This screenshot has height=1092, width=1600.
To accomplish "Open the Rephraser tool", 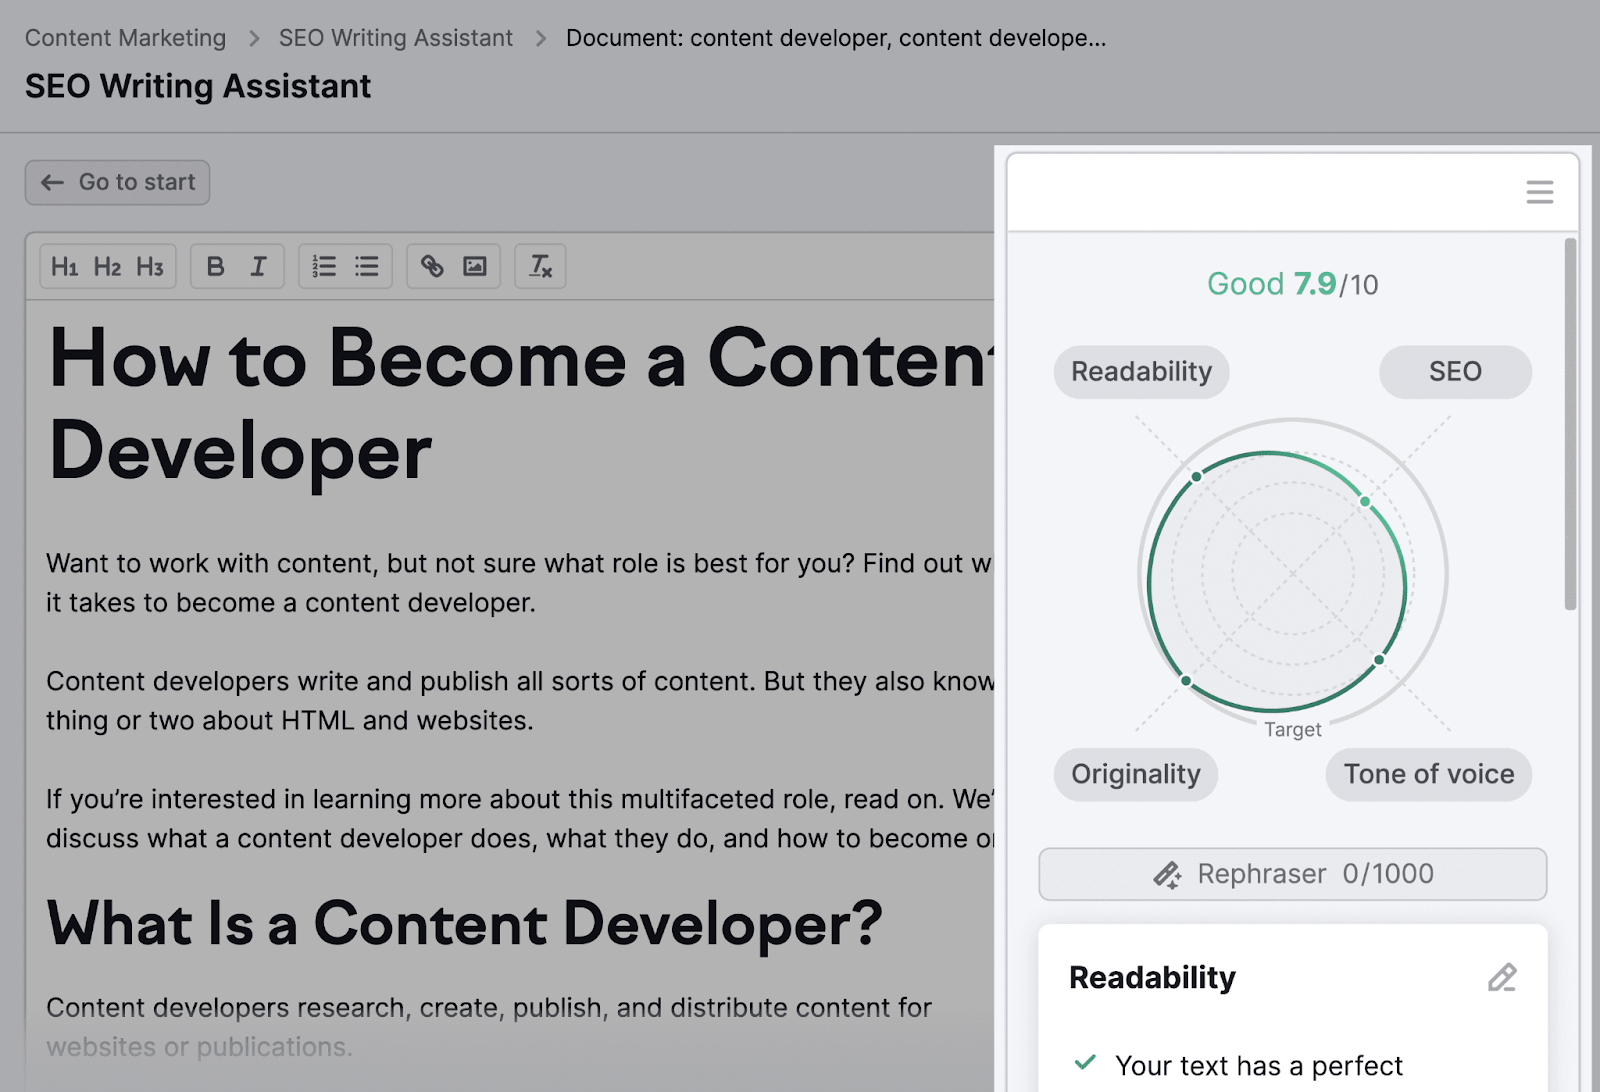I will (x=1292, y=874).
